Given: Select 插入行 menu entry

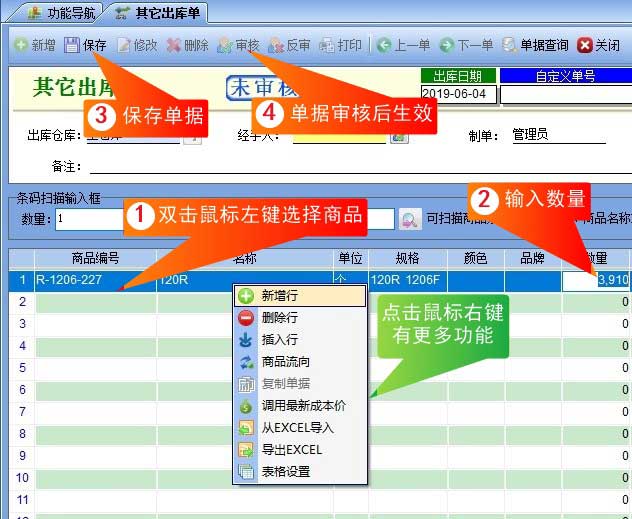Looking at the screenshot, I should [x=300, y=340].
